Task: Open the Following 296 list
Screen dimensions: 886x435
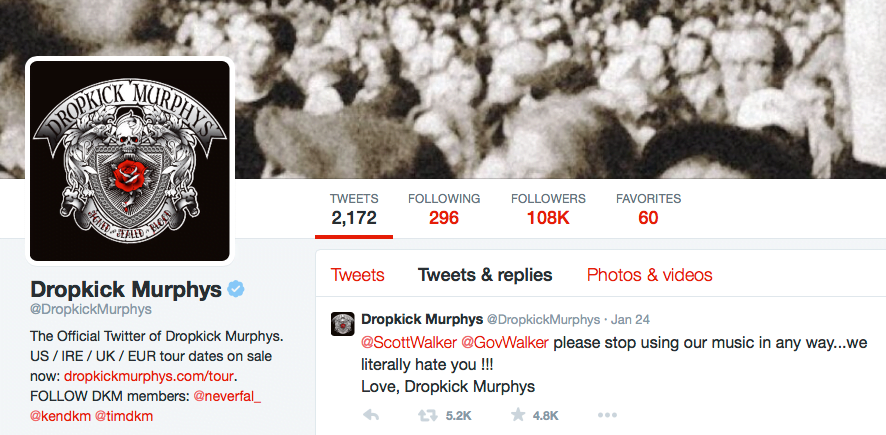Action: pos(444,208)
